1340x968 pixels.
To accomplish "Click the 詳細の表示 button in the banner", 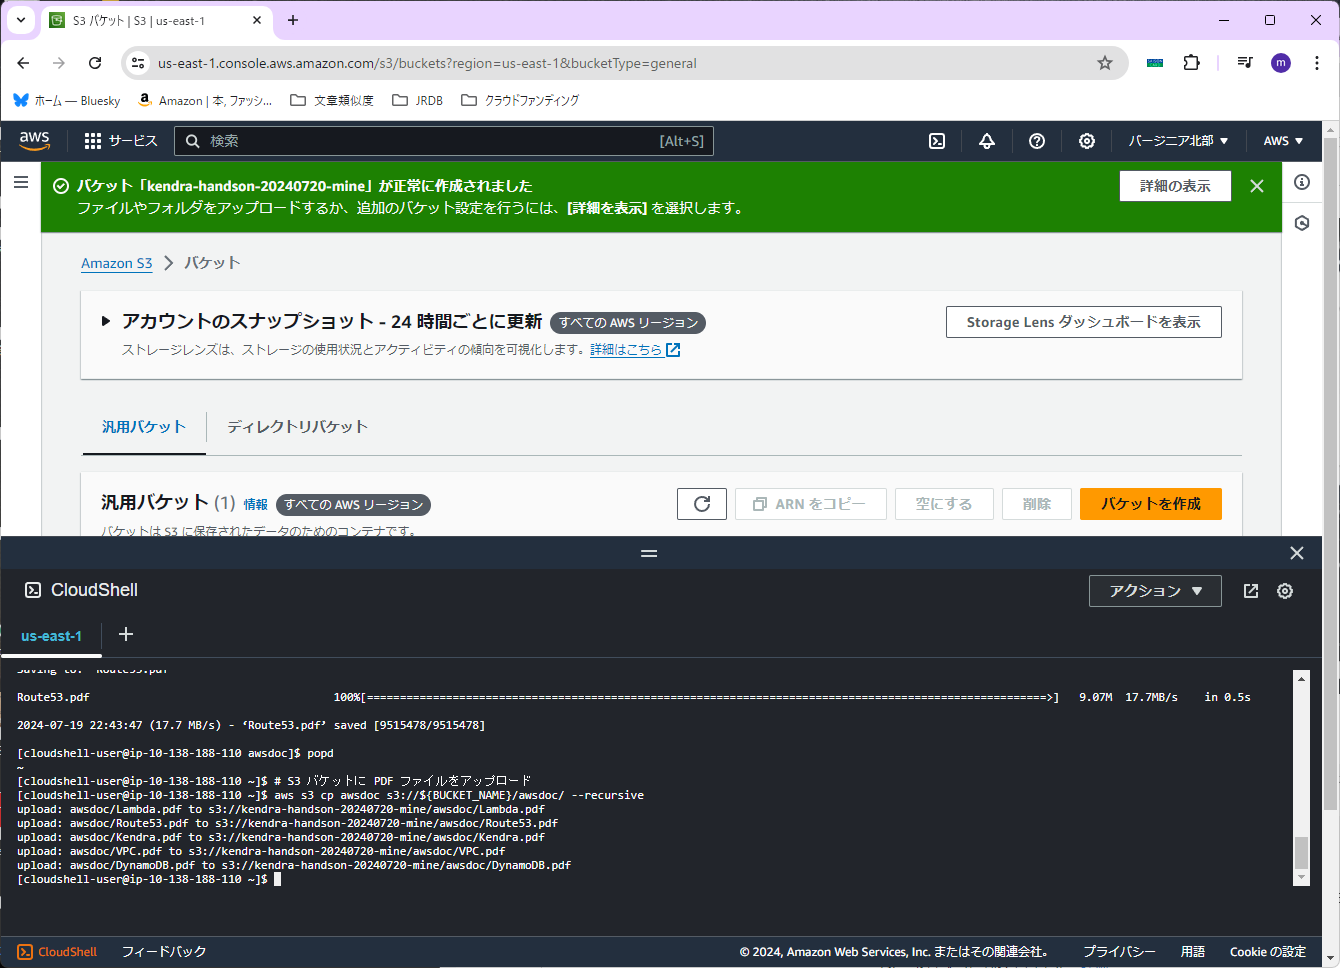I will (1175, 186).
